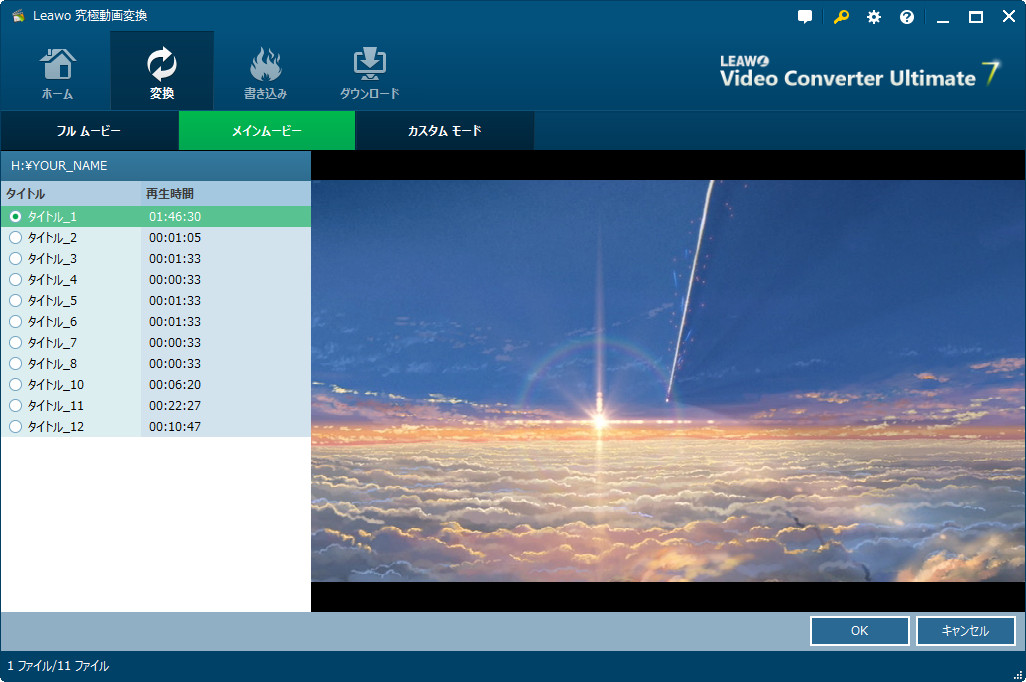Select radio button for タイトル_10
The image size is (1026, 682).
16,384
